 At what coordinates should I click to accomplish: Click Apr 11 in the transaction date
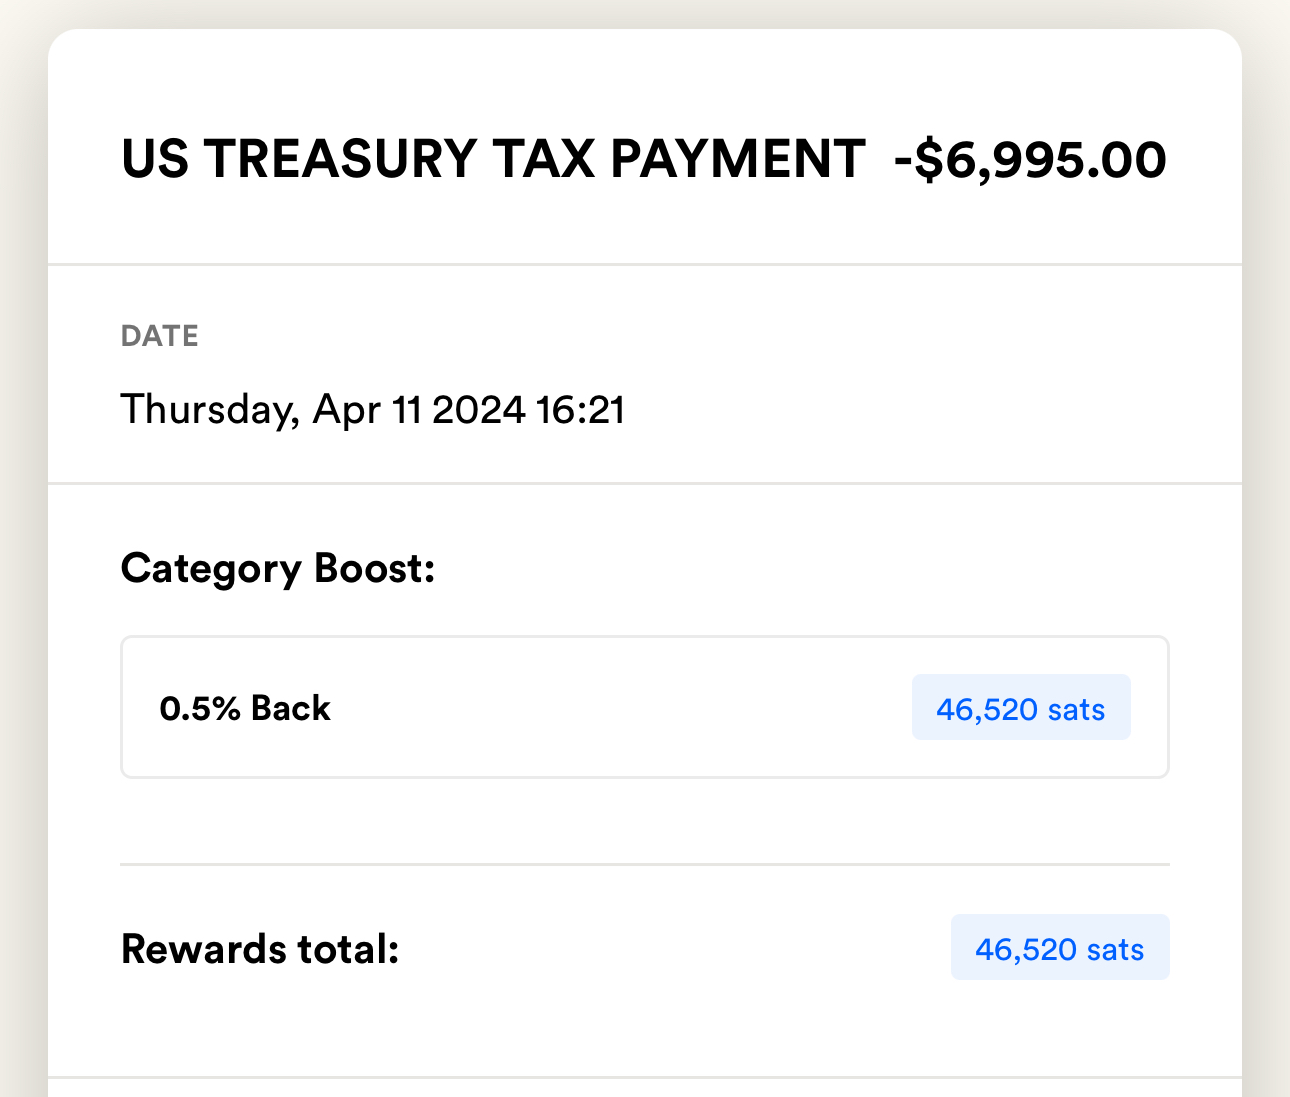tap(367, 410)
